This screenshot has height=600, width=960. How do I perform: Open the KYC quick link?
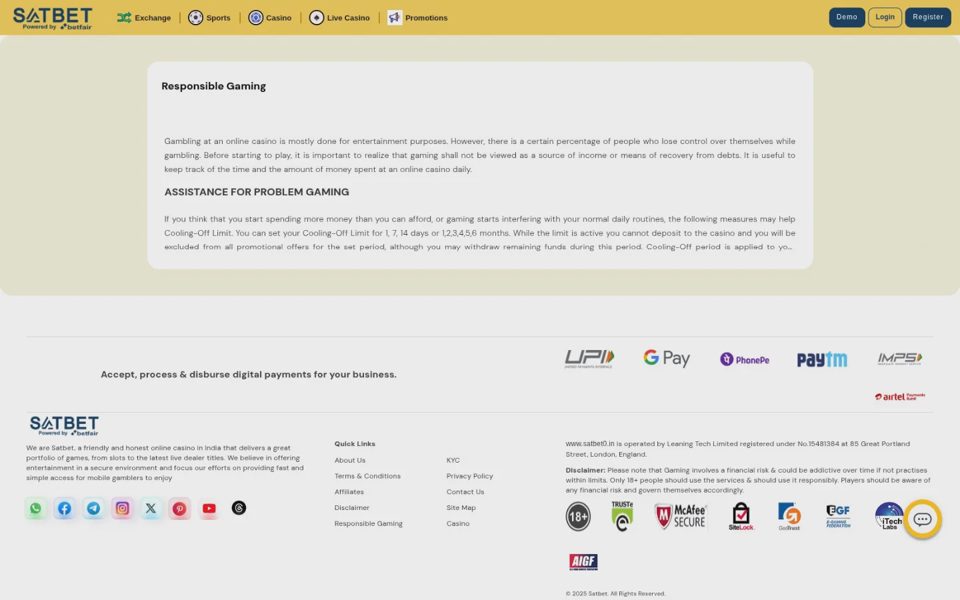pos(453,460)
